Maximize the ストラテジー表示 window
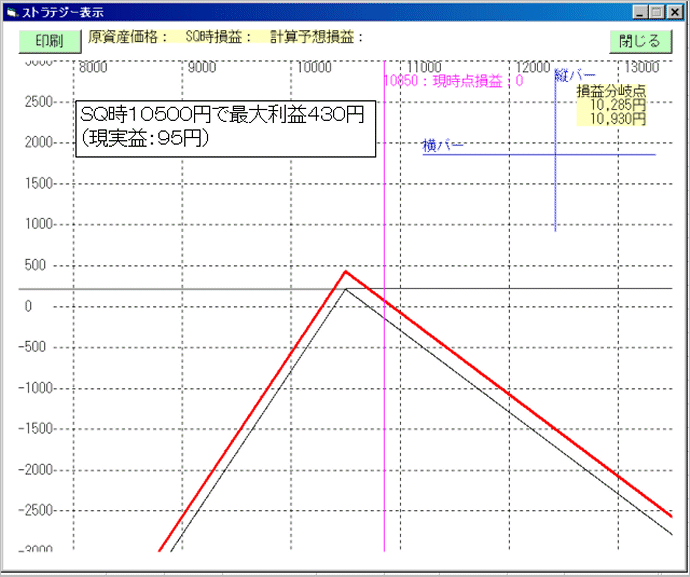Screen dimensions: 690x577 [x=656, y=12]
